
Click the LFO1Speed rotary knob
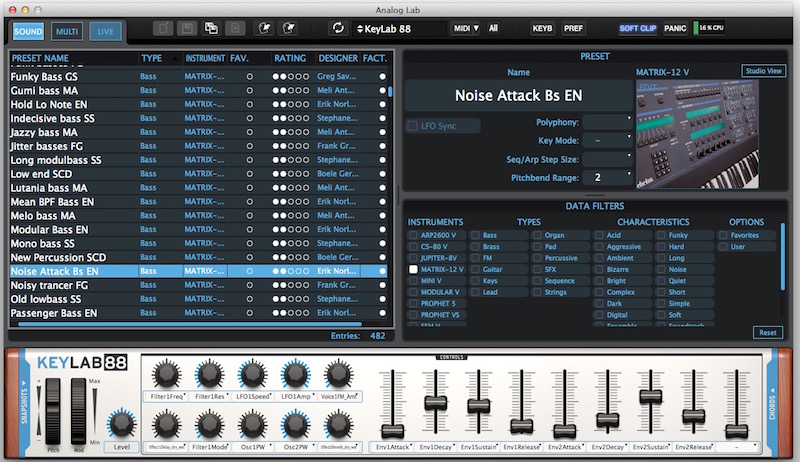click(252, 374)
